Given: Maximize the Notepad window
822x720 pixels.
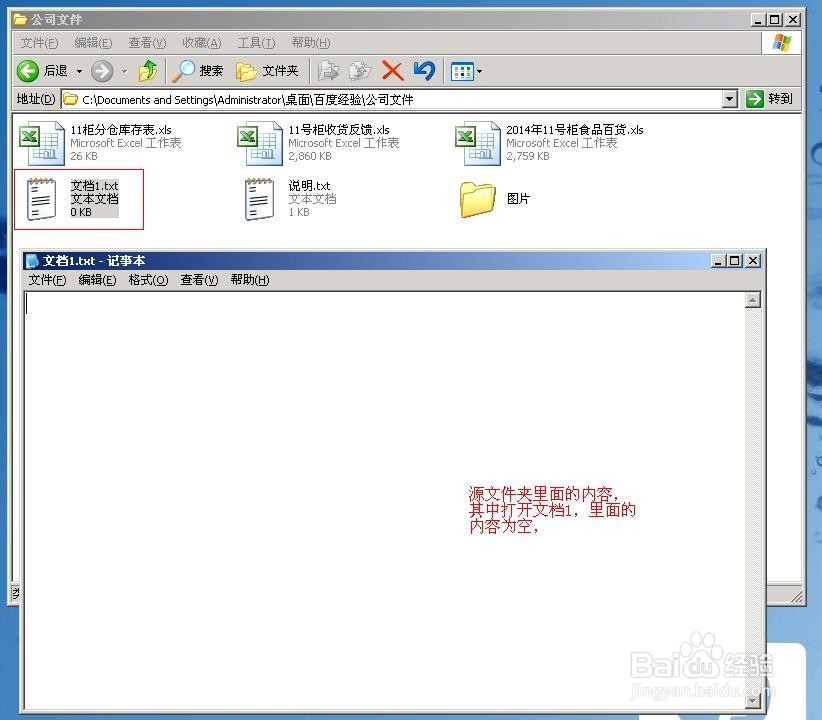Looking at the screenshot, I should [735, 261].
